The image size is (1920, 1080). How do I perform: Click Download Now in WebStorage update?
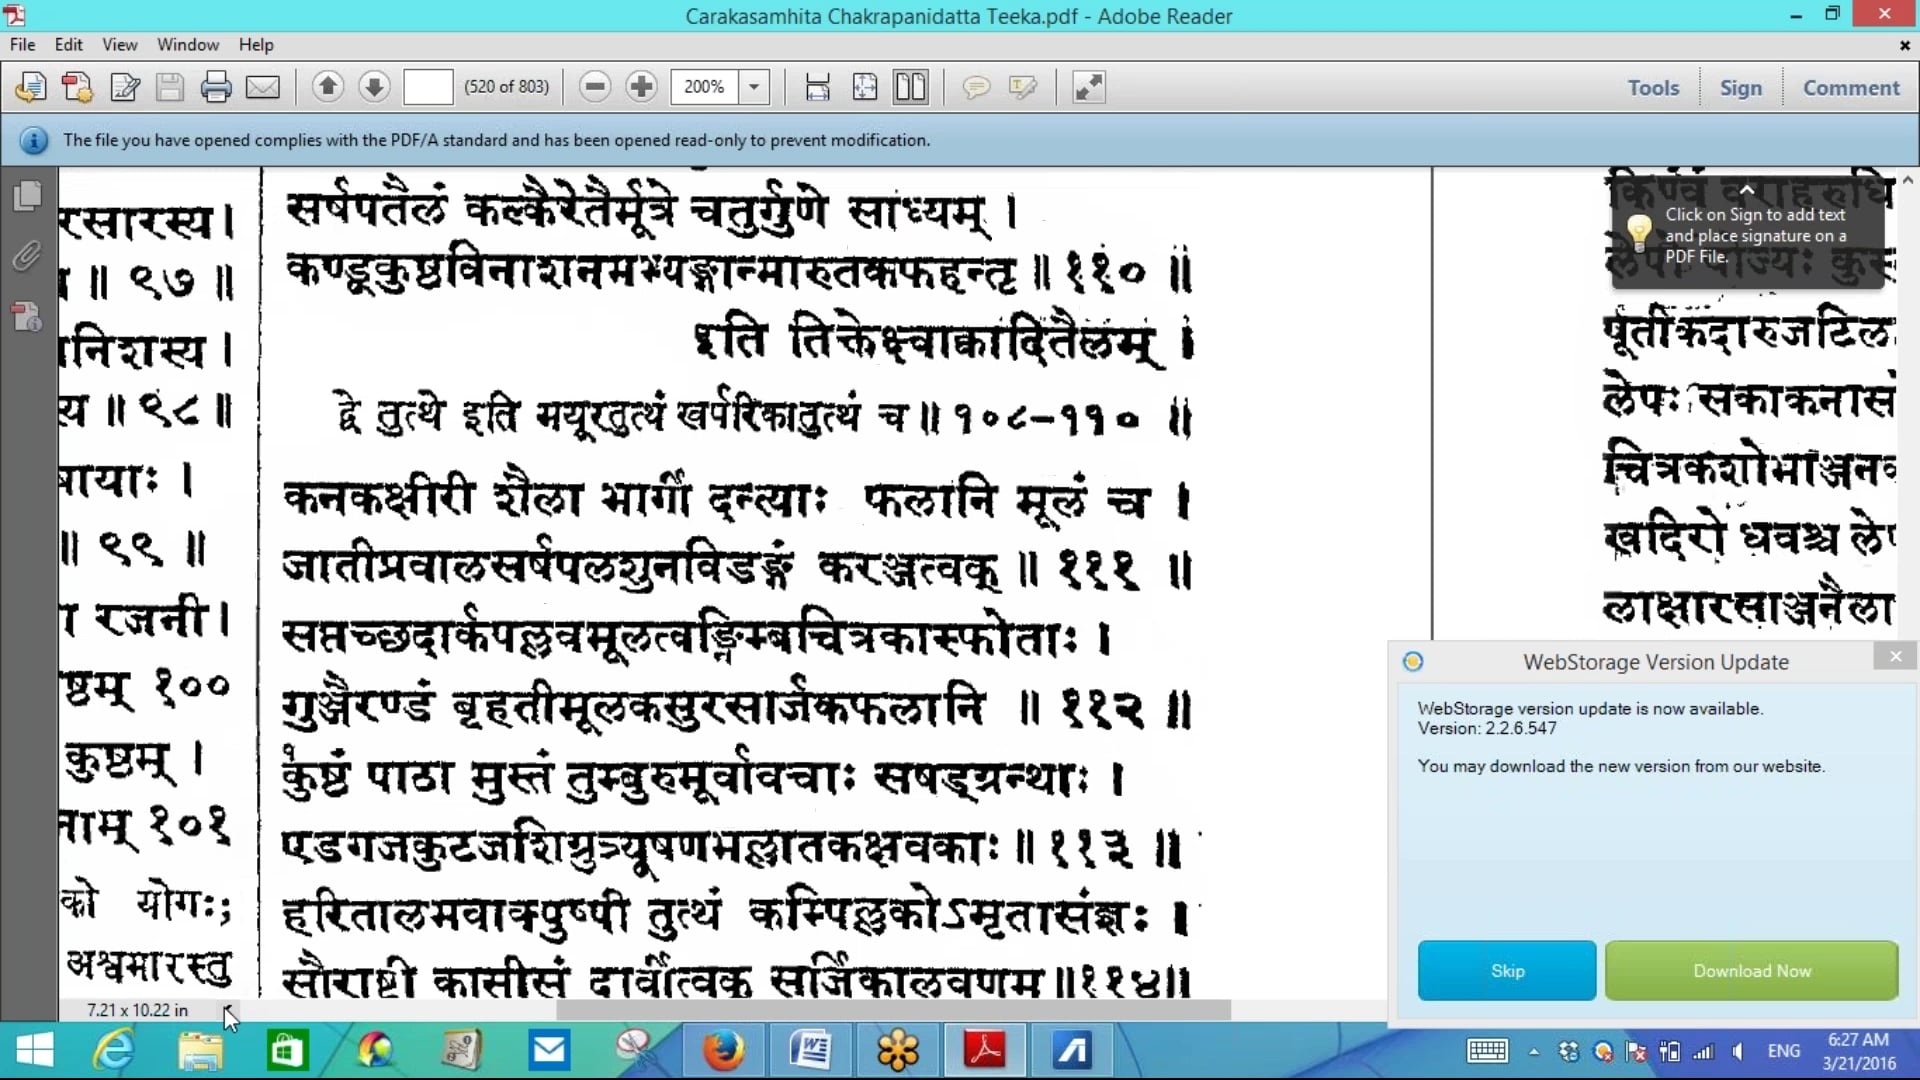[x=1752, y=970]
